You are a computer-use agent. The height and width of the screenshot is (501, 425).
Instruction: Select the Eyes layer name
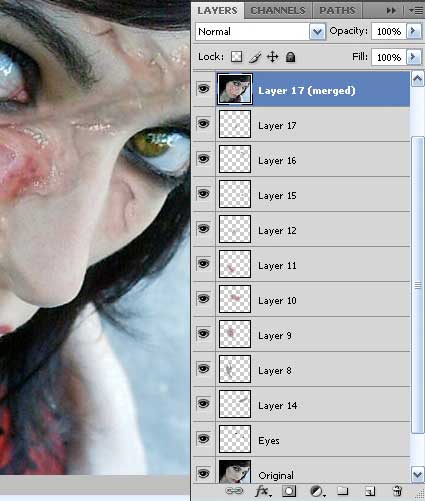point(269,441)
